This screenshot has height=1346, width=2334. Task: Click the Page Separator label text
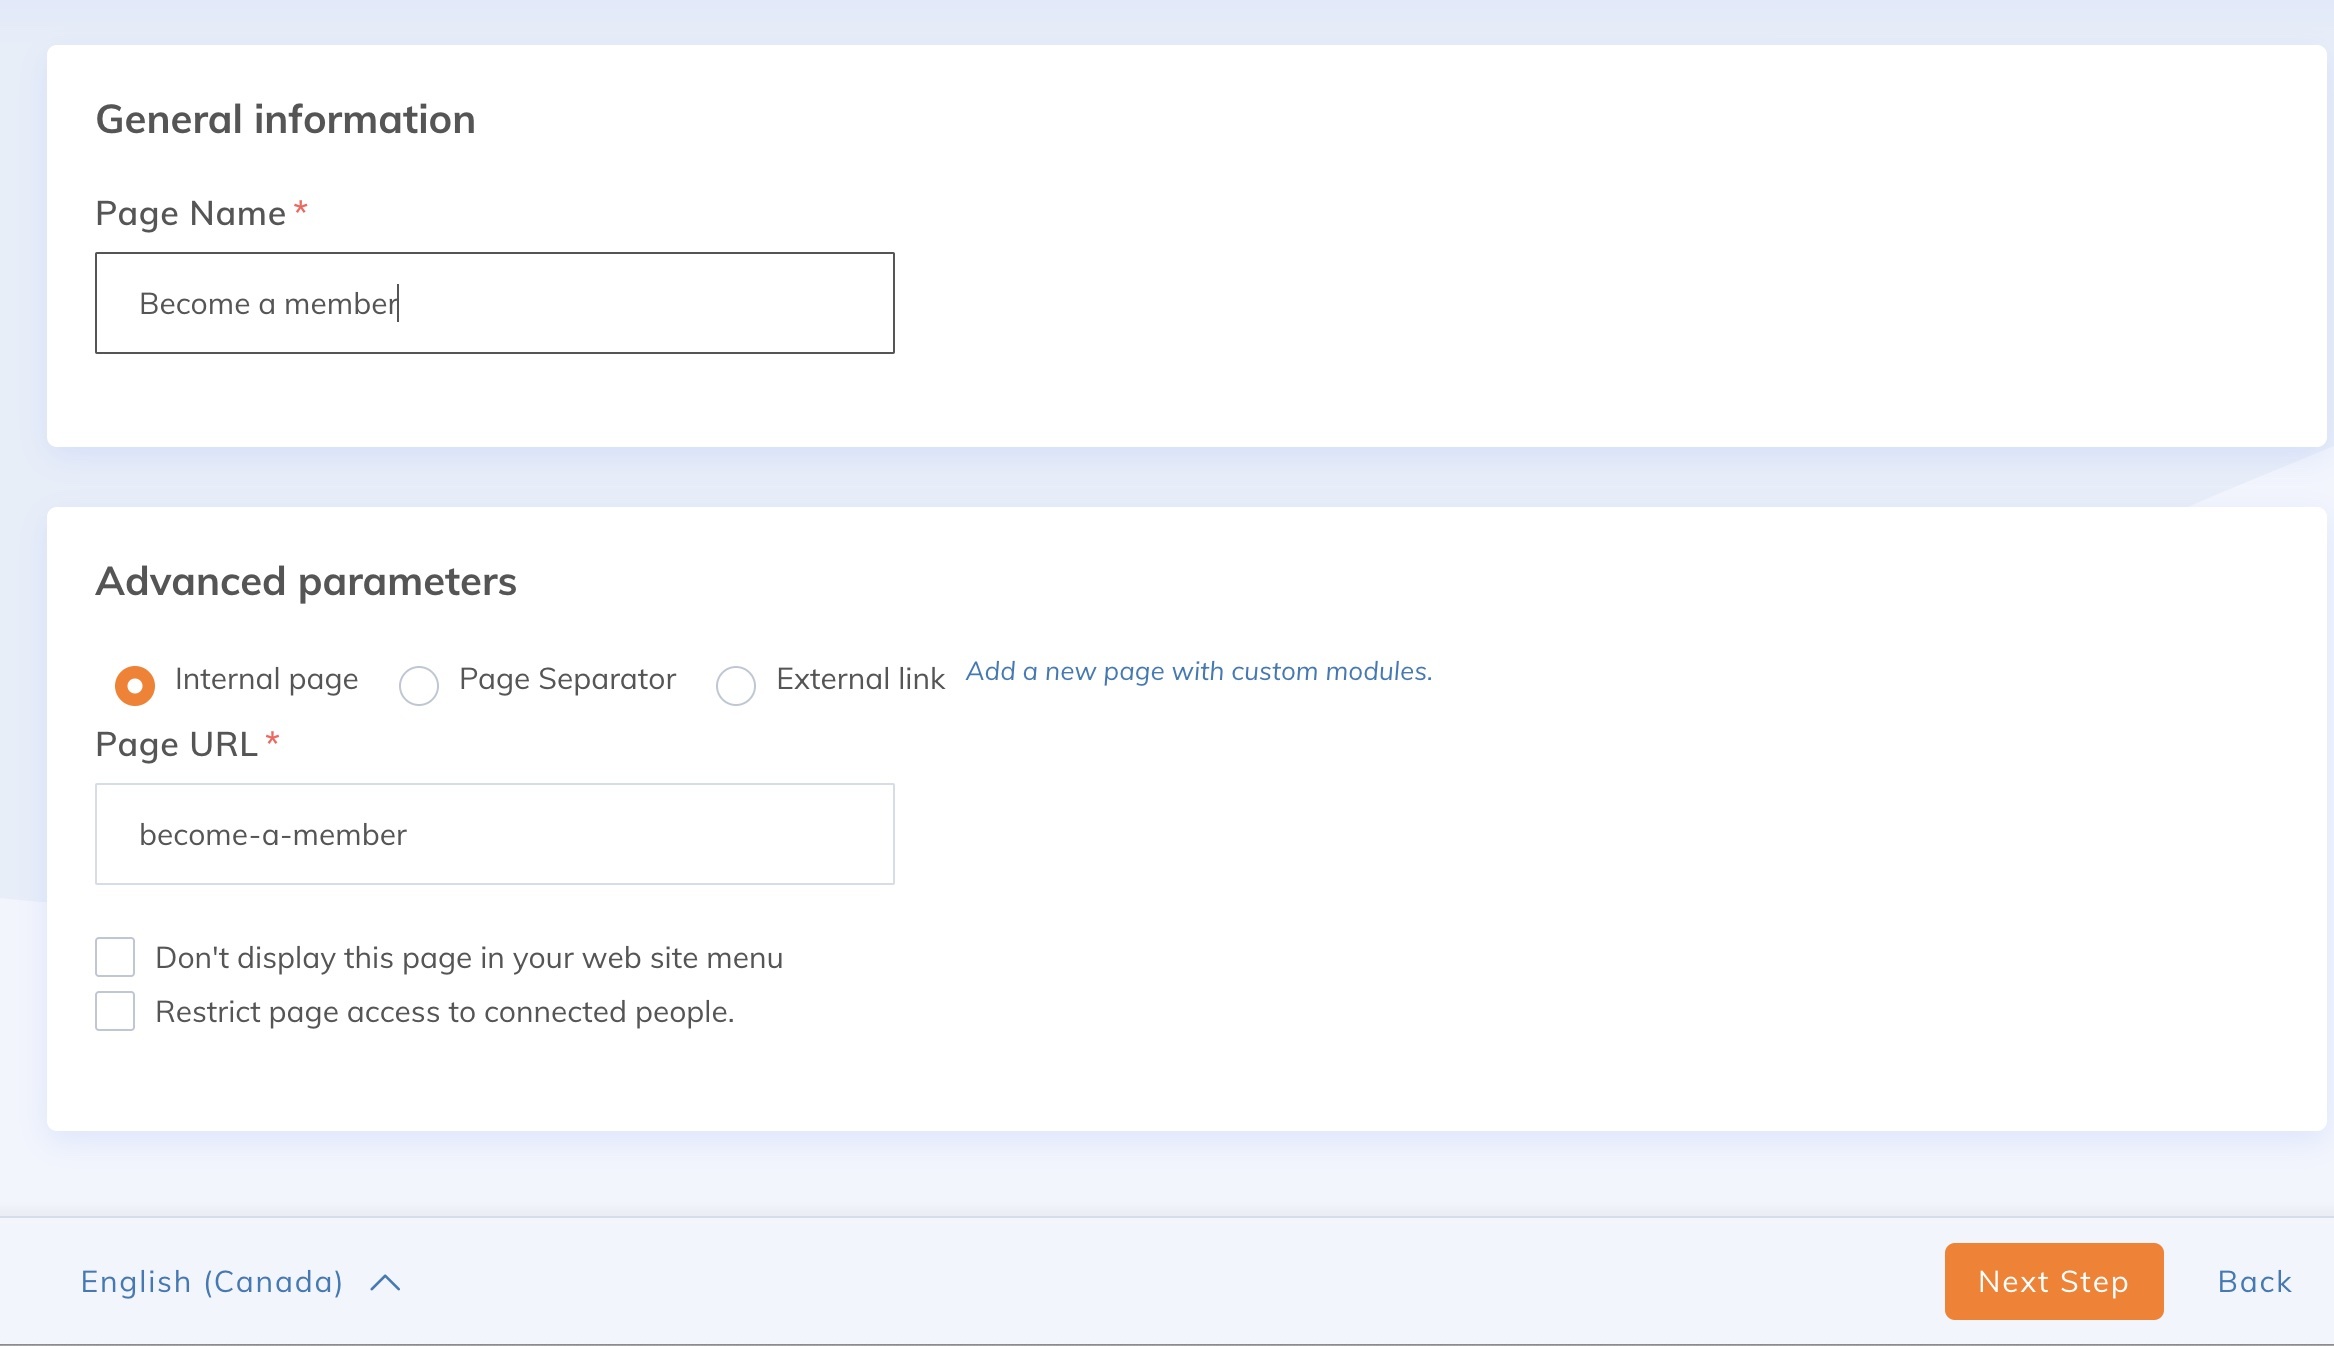click(567, 679)
